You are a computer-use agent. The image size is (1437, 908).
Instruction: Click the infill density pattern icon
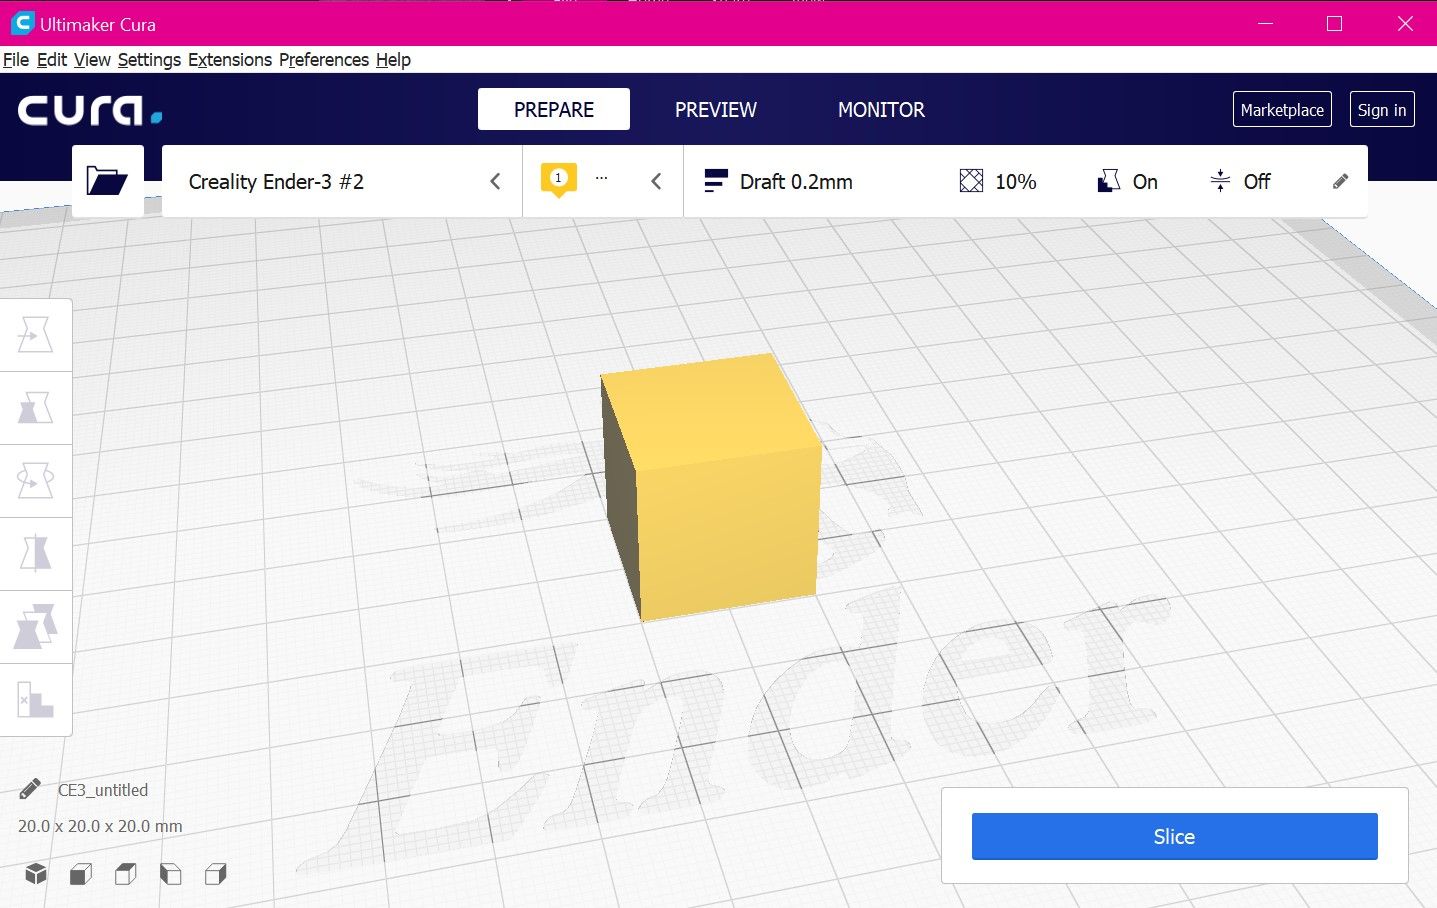[x=971, y=181]
